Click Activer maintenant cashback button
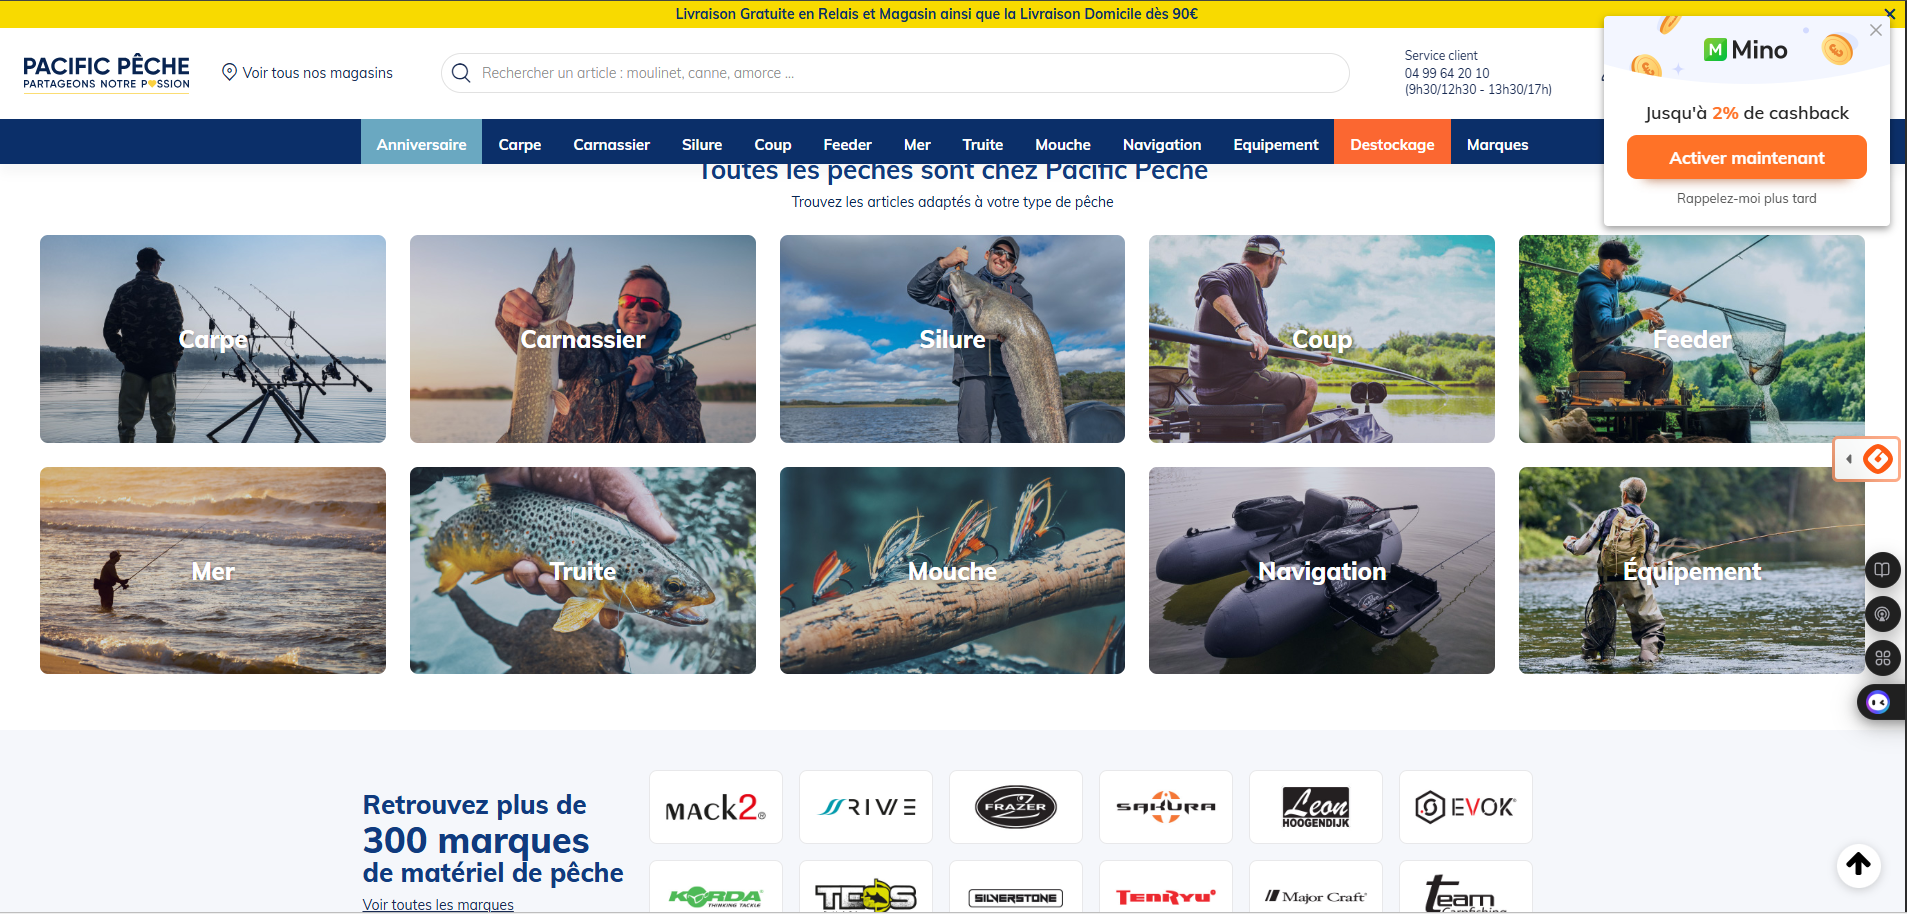This screenshot has height=914, width=1907. tap(1746, 158)
